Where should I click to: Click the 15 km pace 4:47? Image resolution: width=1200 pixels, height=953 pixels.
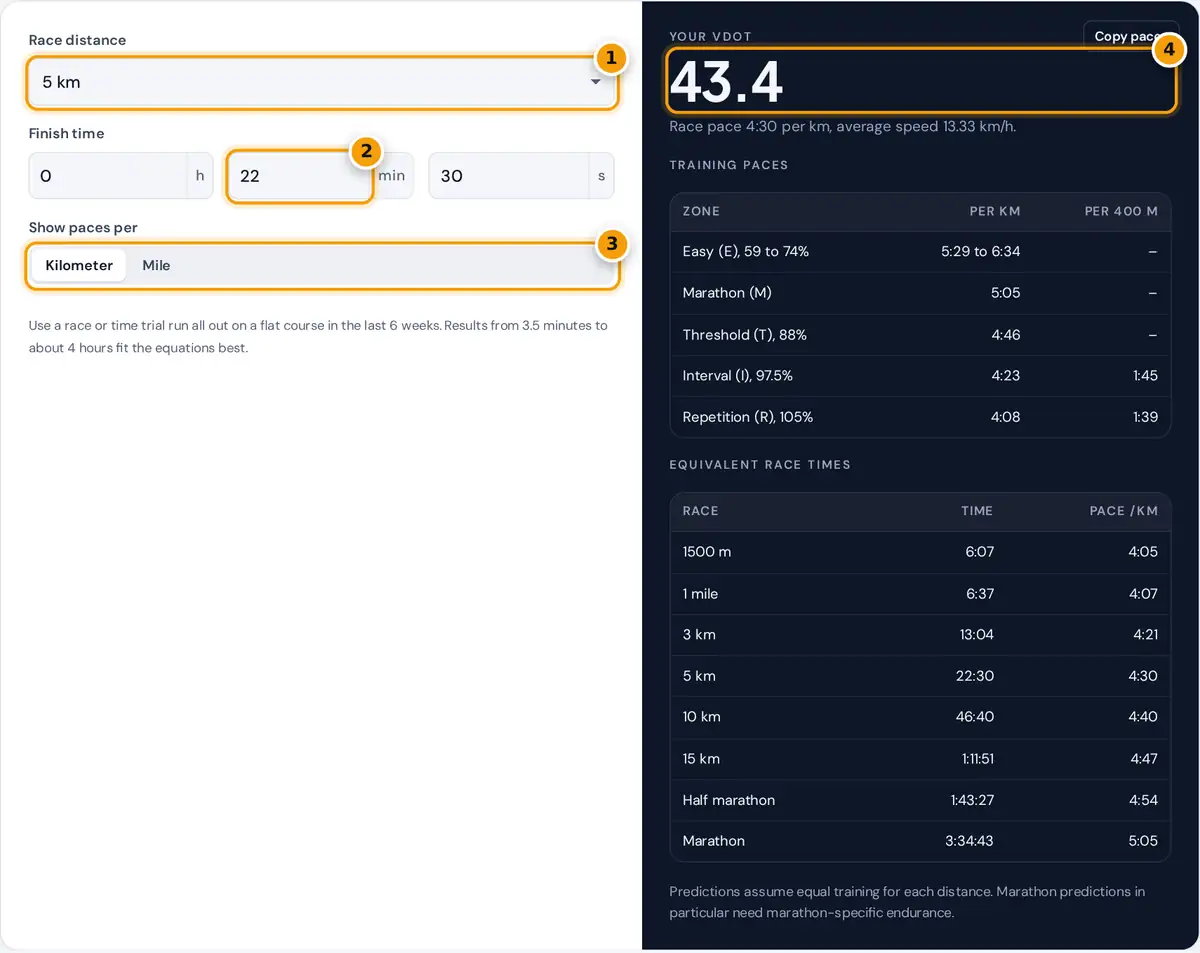pyautogui.click(x=1143, y=759)
